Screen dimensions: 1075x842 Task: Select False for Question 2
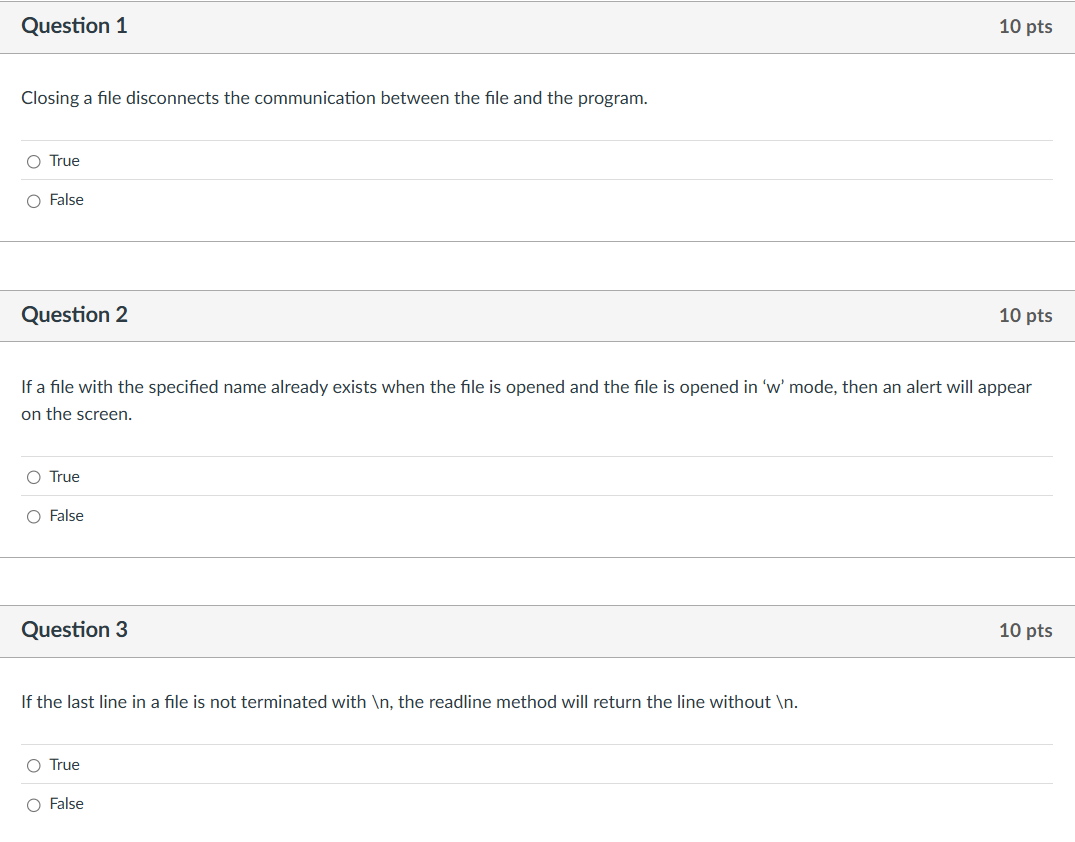33,516
